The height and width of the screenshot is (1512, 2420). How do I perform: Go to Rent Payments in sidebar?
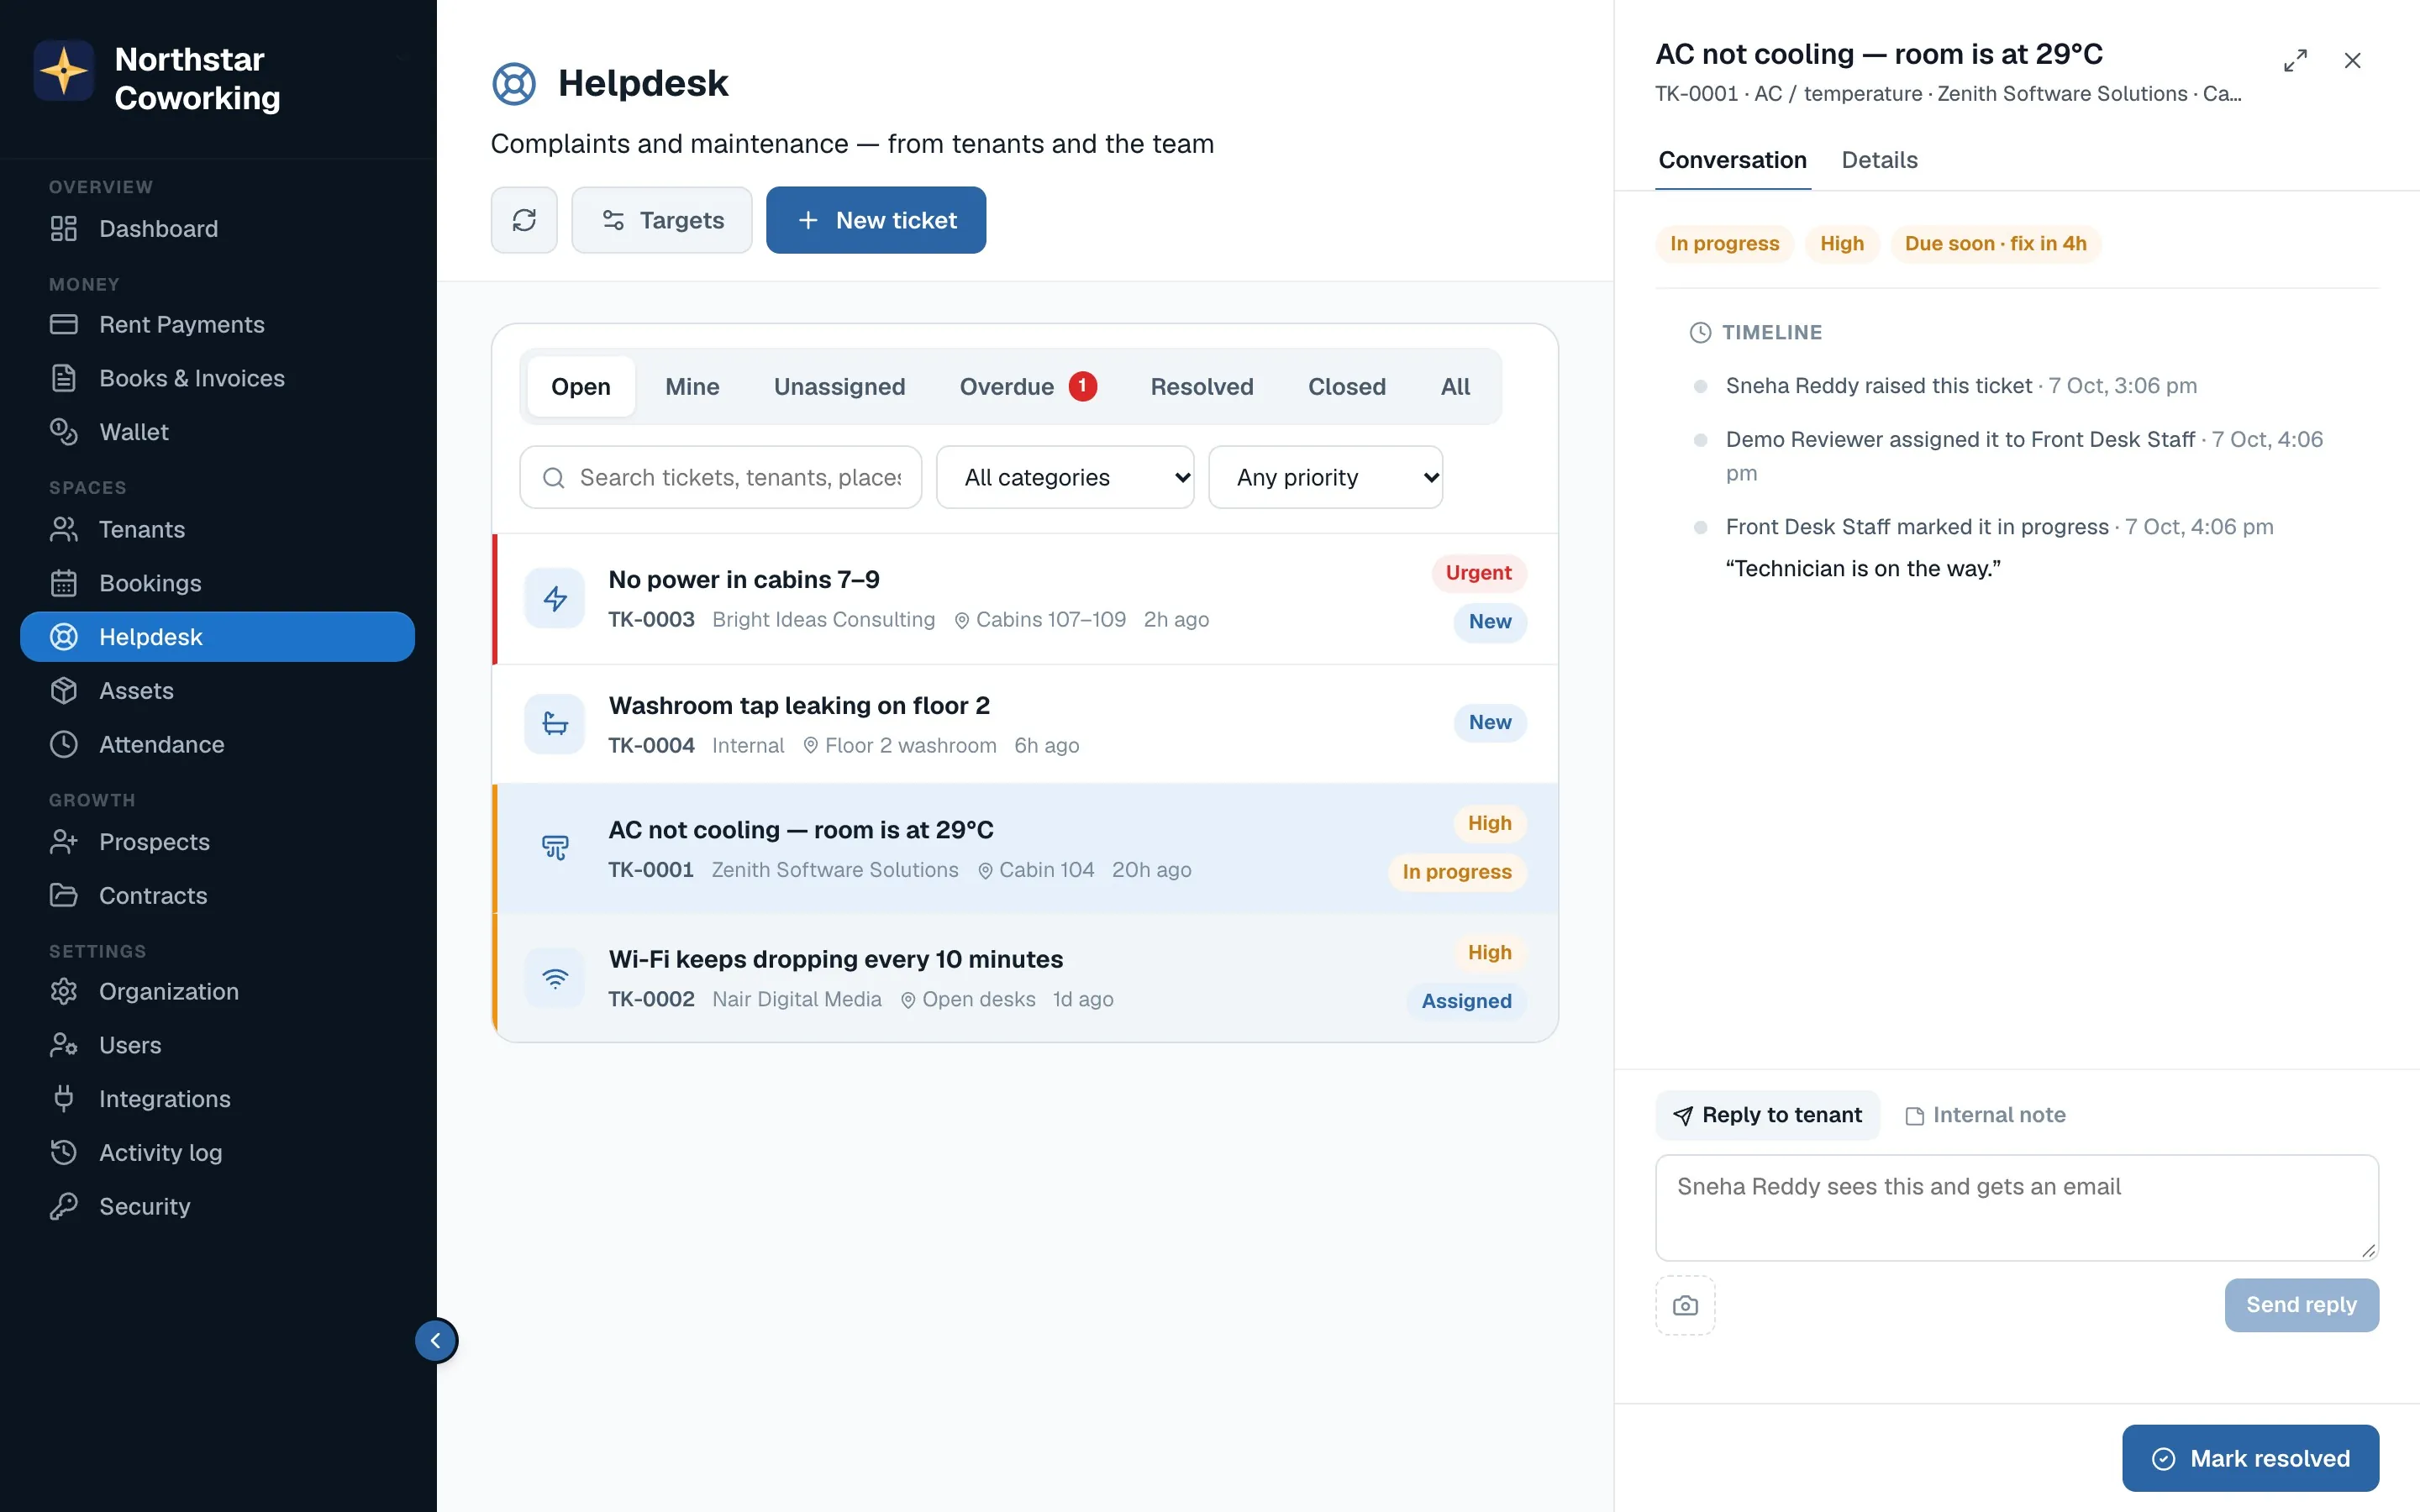[x=218, y=324]
